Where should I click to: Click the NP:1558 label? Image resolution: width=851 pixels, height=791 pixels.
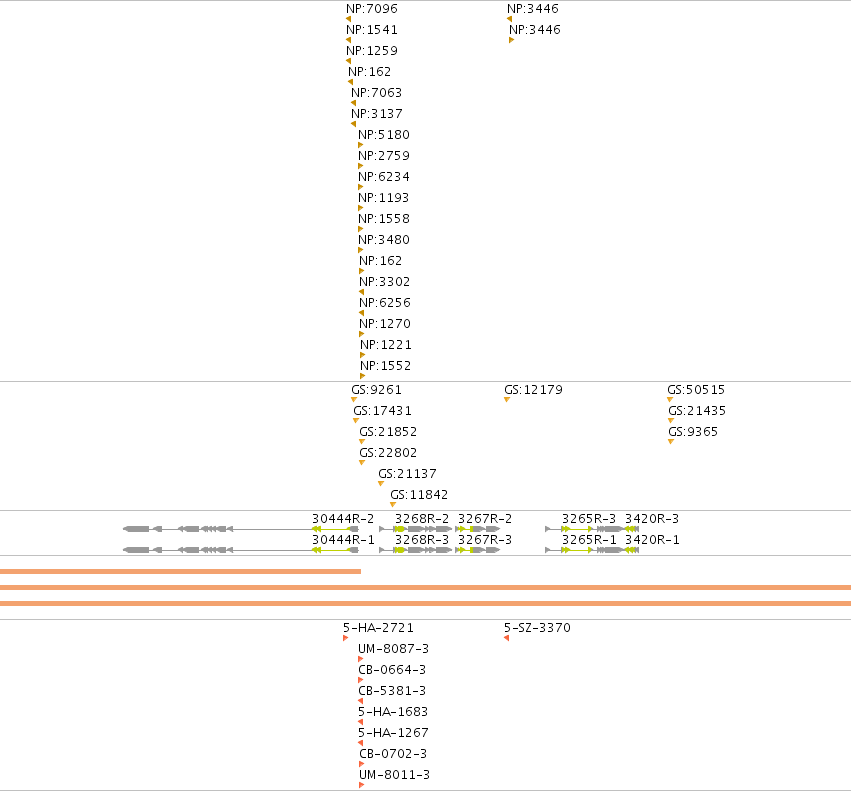tap(384, 219)
